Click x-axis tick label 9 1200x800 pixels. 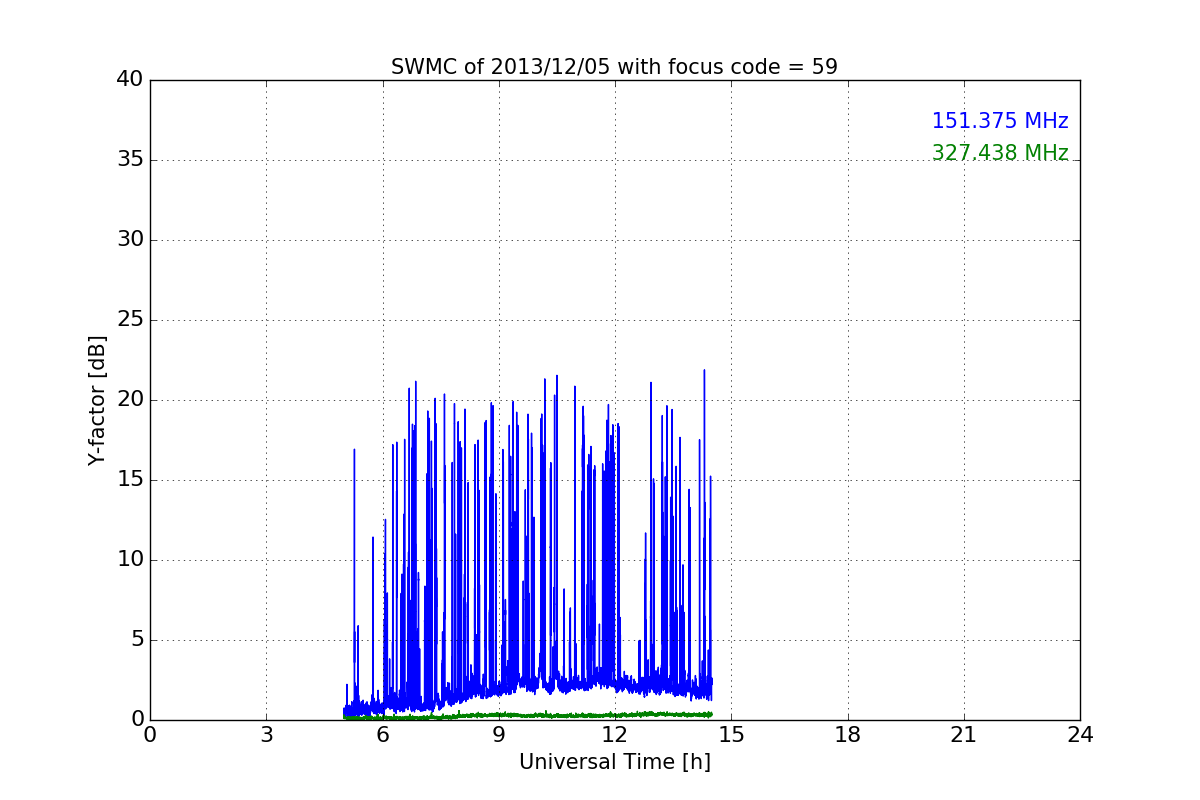click(x=499, y=735)
